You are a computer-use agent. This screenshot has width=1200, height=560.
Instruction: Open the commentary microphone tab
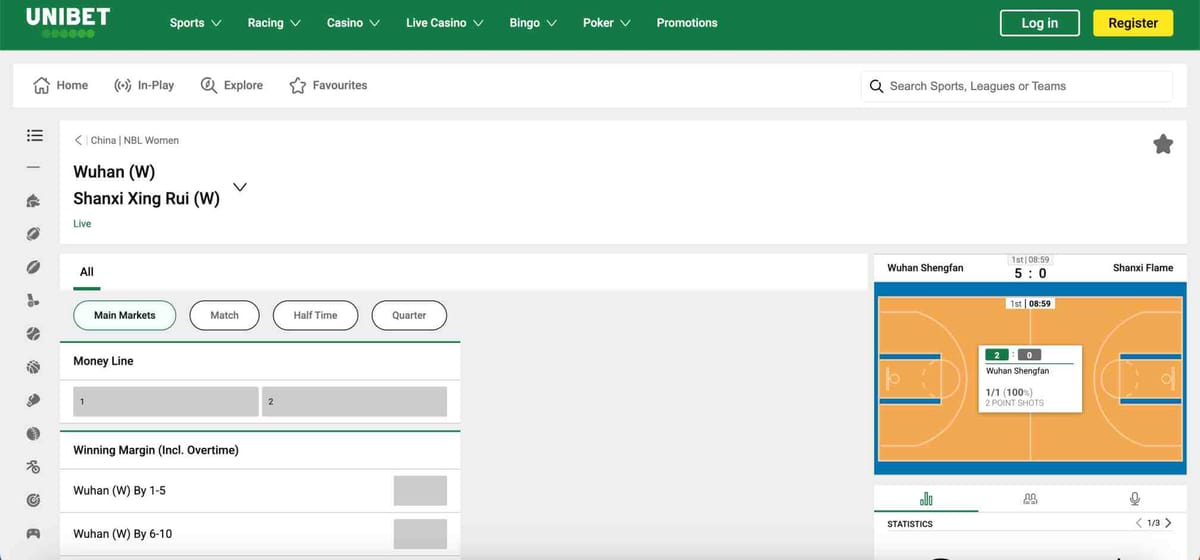[x=1135, y=499]
